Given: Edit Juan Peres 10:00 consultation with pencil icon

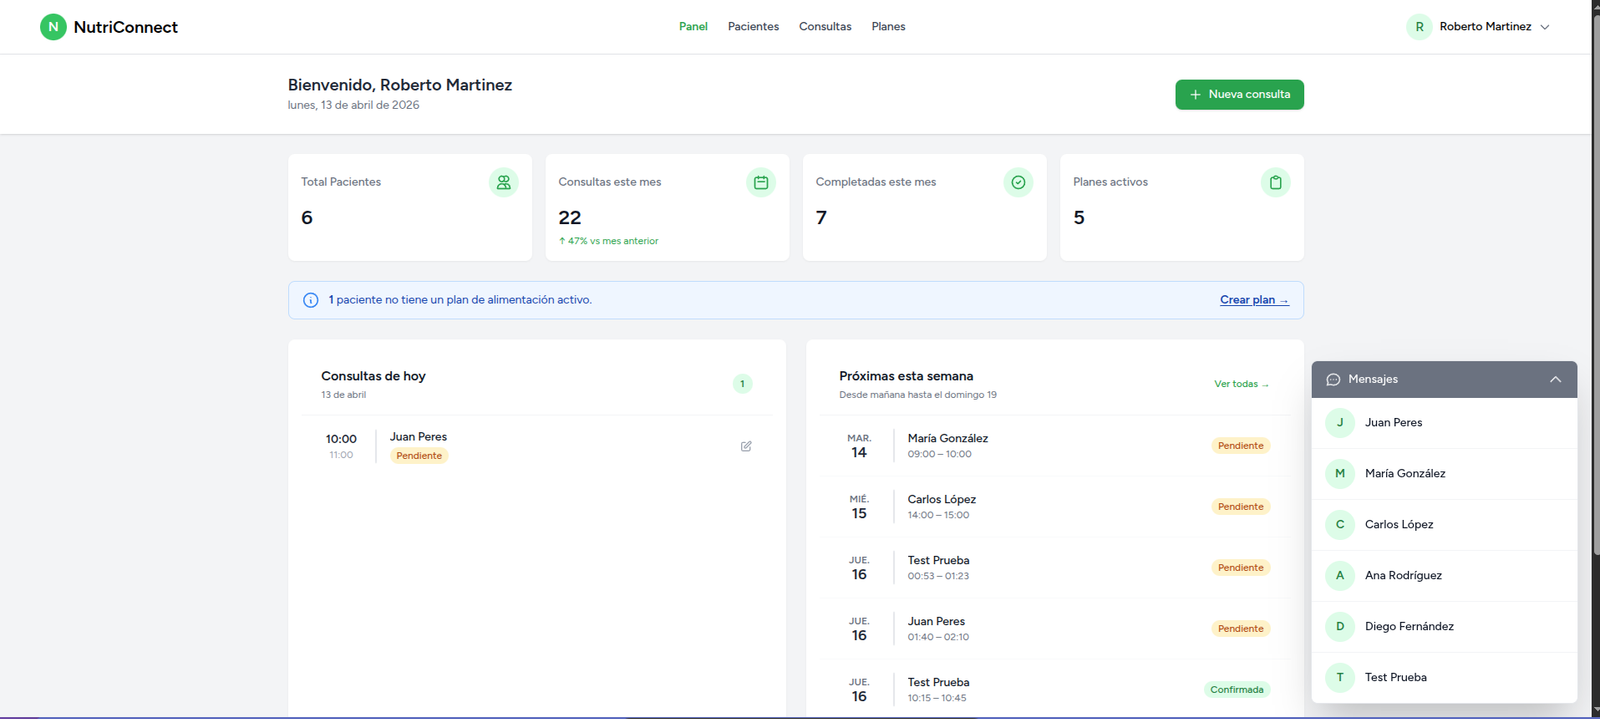Looking at the screenshot, I should [746, 446].
